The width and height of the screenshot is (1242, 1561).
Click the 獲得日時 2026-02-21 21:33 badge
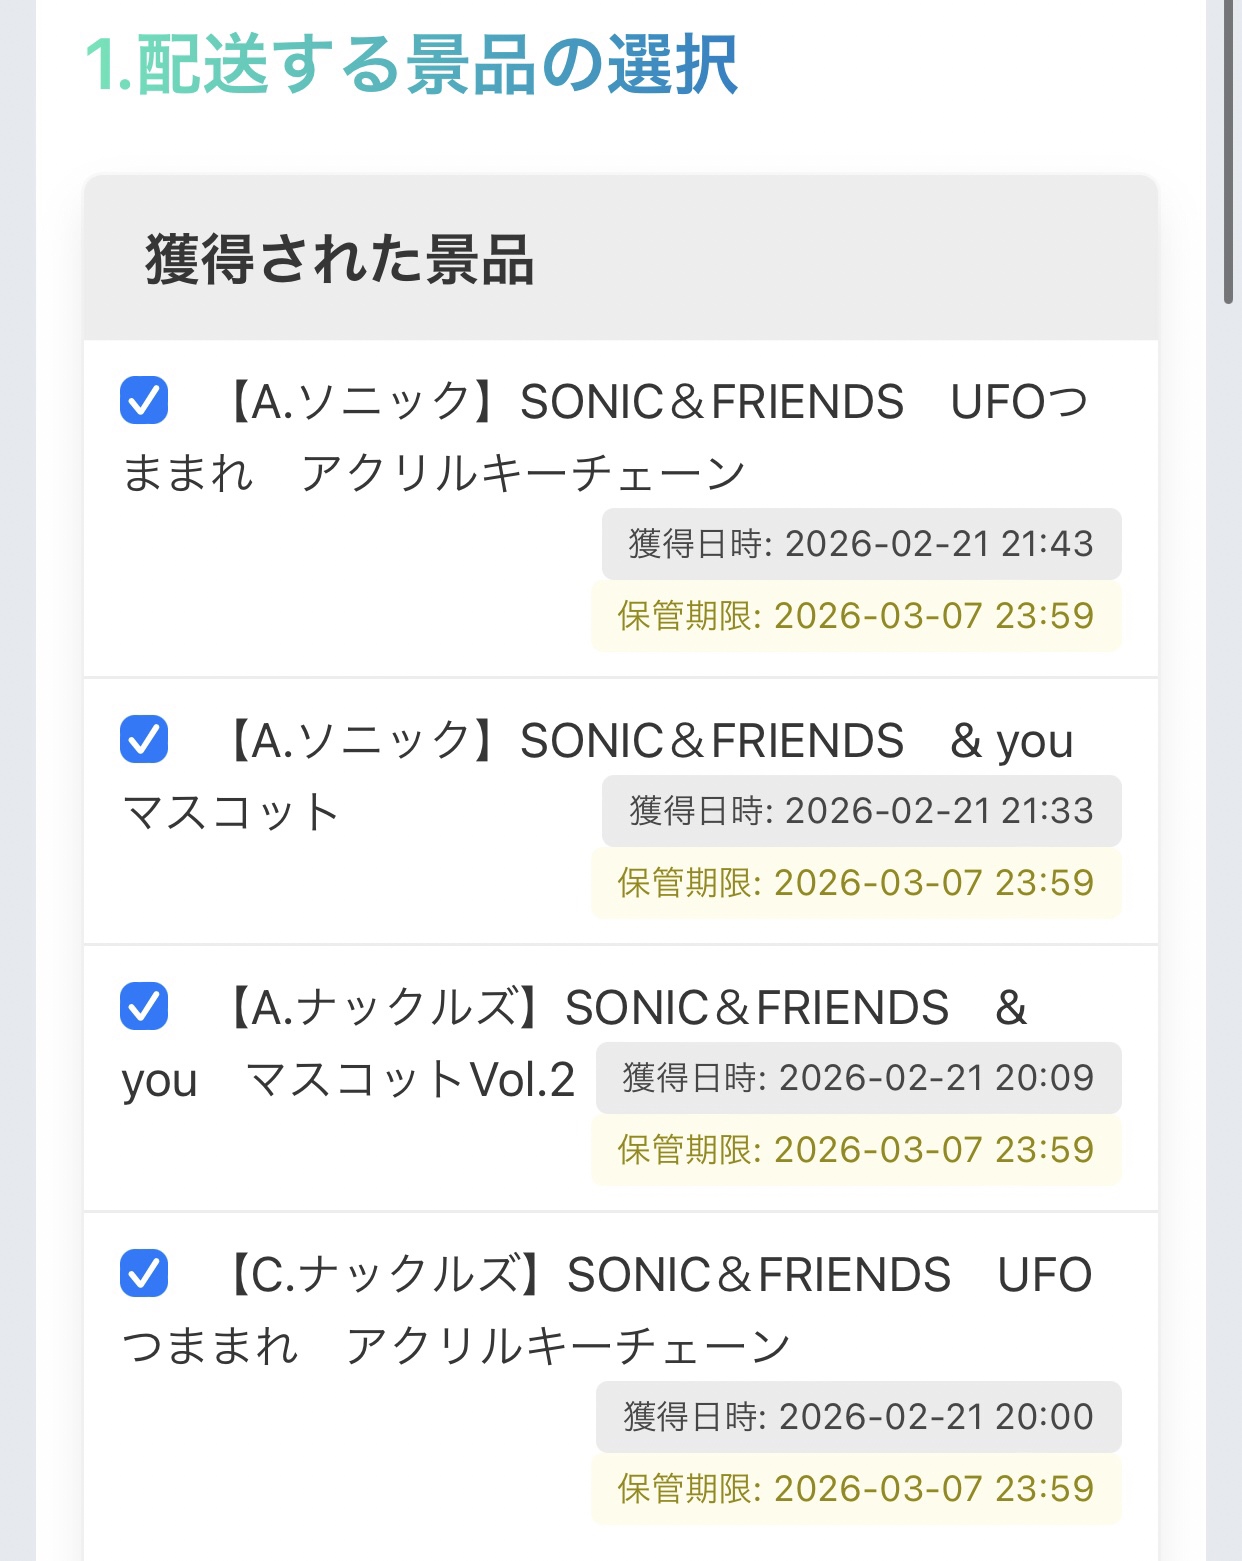click(x=861, y=811)
